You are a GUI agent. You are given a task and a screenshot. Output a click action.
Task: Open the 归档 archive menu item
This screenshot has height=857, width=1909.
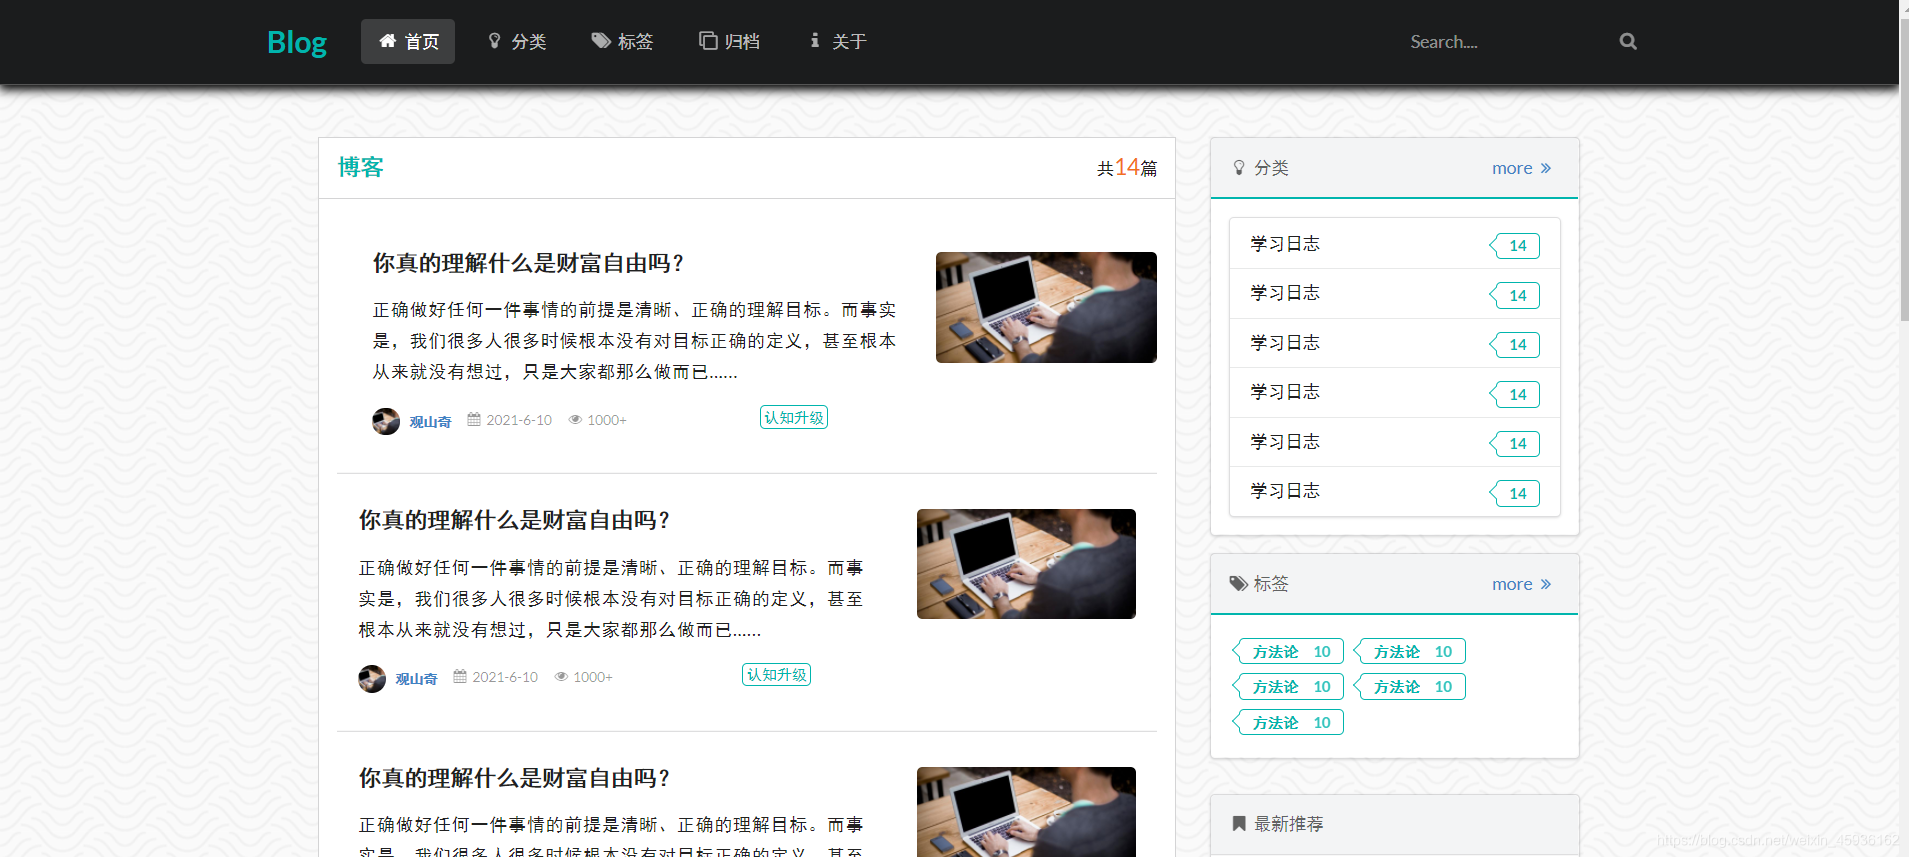coord(729,42)
